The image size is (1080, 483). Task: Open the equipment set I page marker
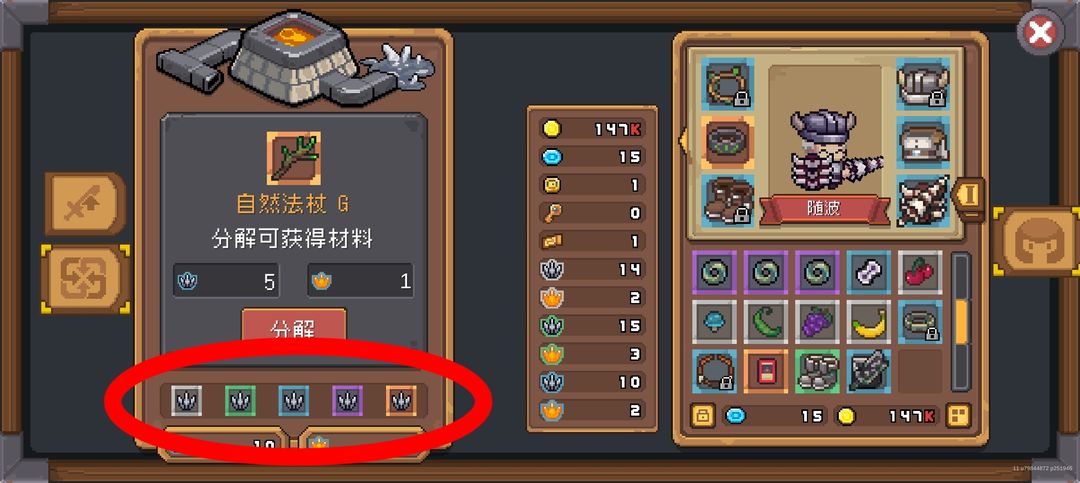point(970,195)
